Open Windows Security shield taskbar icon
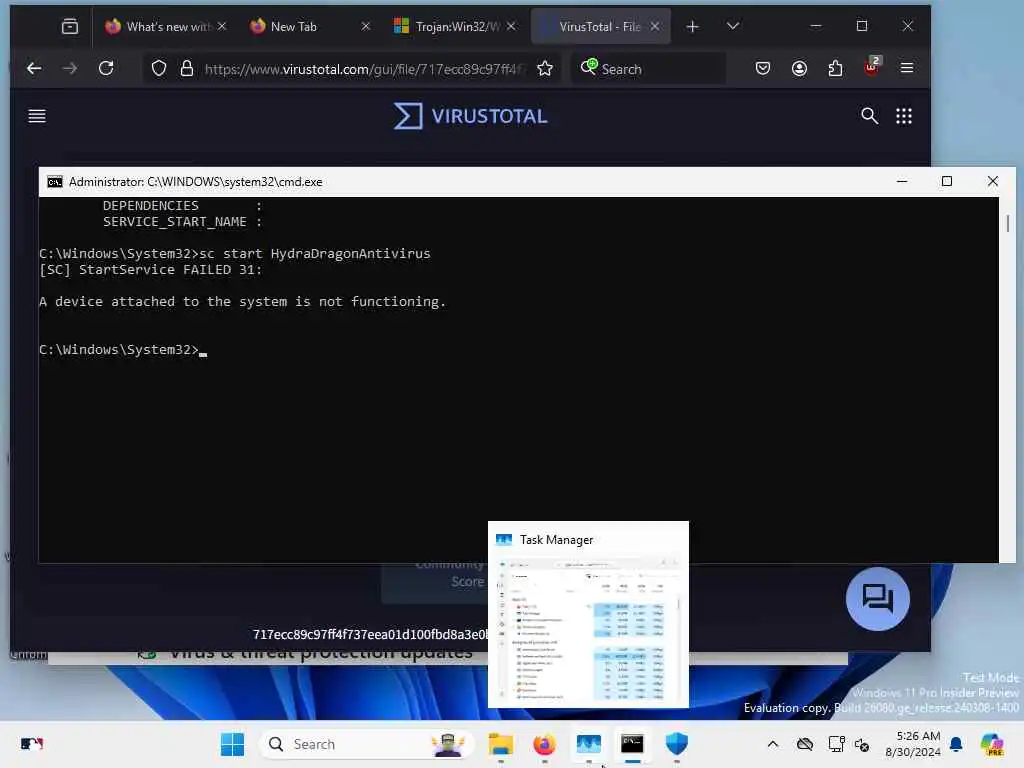This screenshot has height=768, width=1024. pyautogui.click(x=677, y=744)
